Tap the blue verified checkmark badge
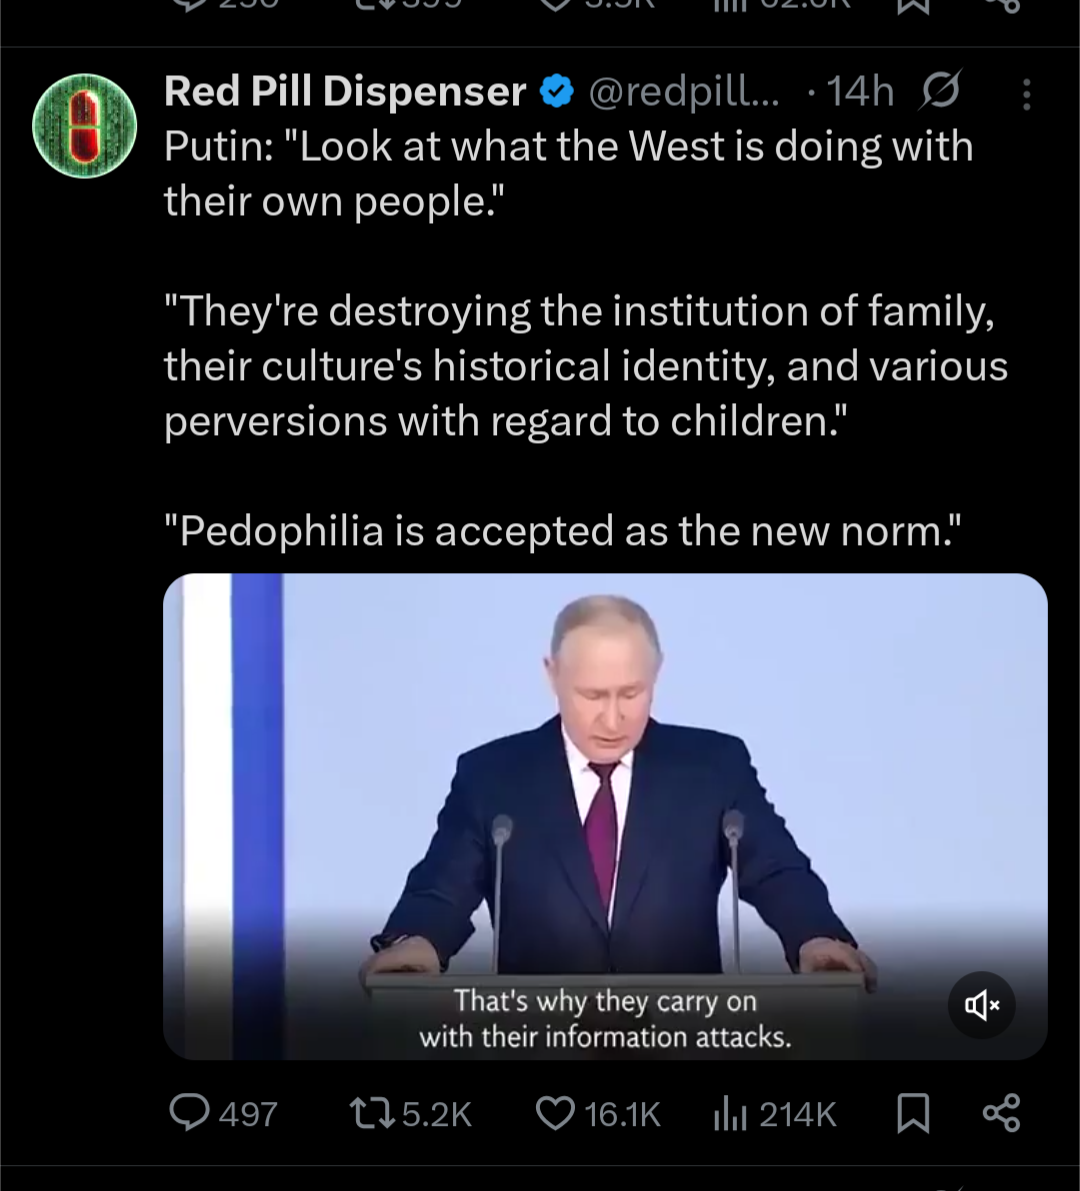Viewport: 1080px width, 1191px height. point(557,92)
